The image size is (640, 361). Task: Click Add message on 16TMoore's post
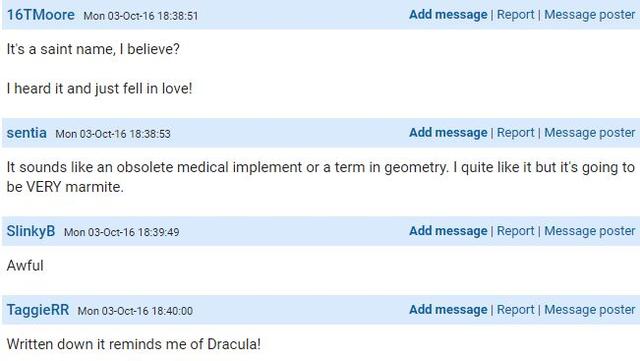[448, 15]
